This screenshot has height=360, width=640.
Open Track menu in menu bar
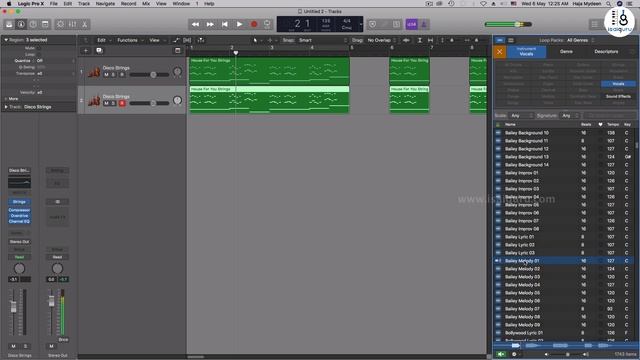(84, 4)
